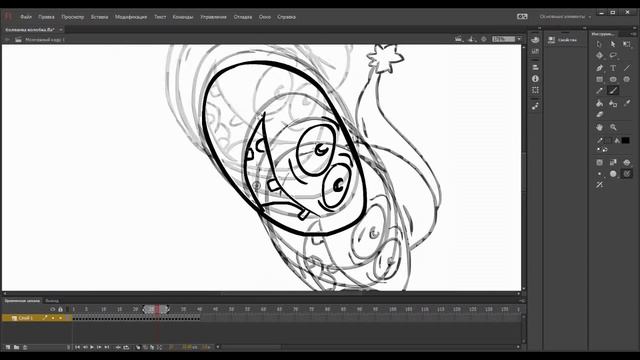Image resolution: width=640 pixels, height=360 pixels.
Task: Go to first frame button
Action: click(x=77, y=347)
